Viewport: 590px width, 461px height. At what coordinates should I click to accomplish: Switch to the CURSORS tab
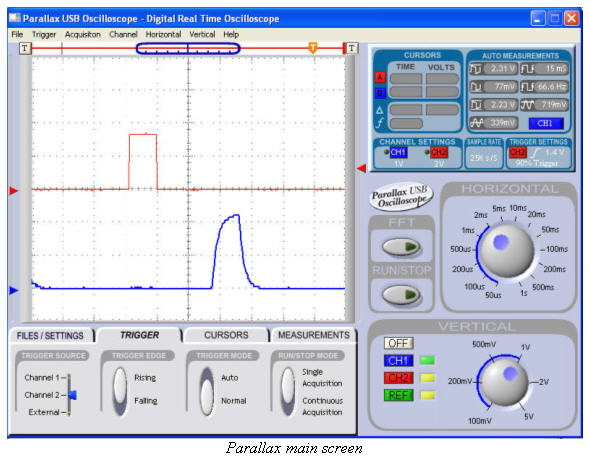coord(226,335)
